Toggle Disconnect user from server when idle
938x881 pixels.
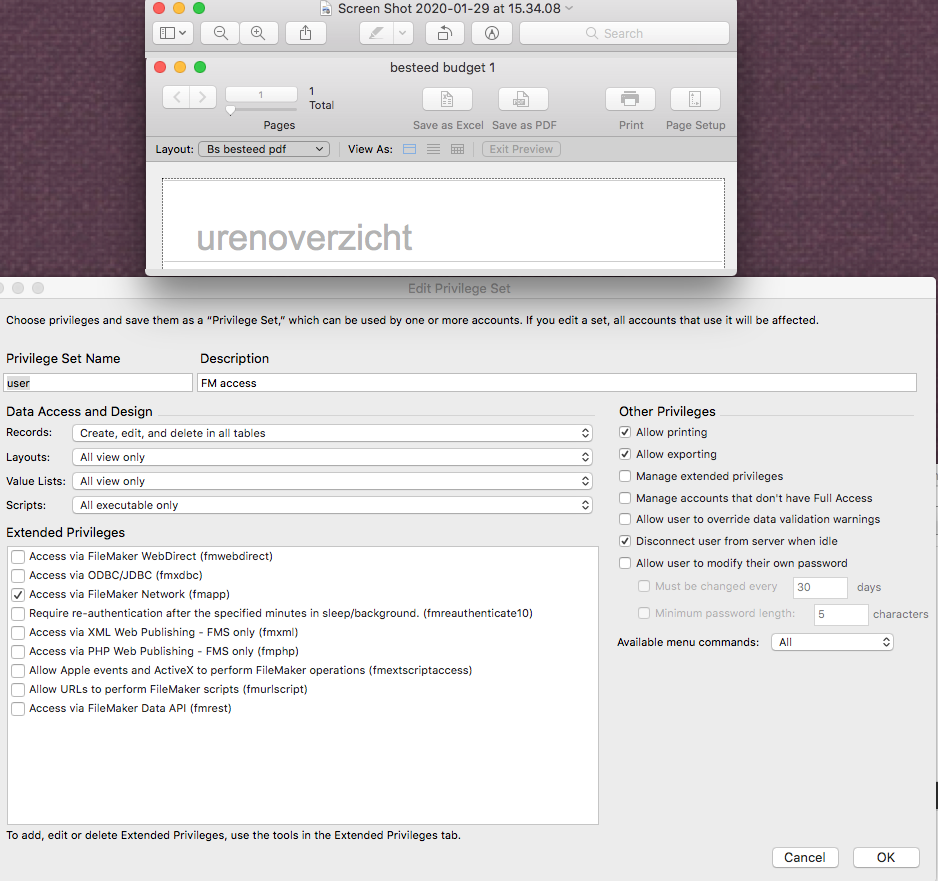coord(625,541)
